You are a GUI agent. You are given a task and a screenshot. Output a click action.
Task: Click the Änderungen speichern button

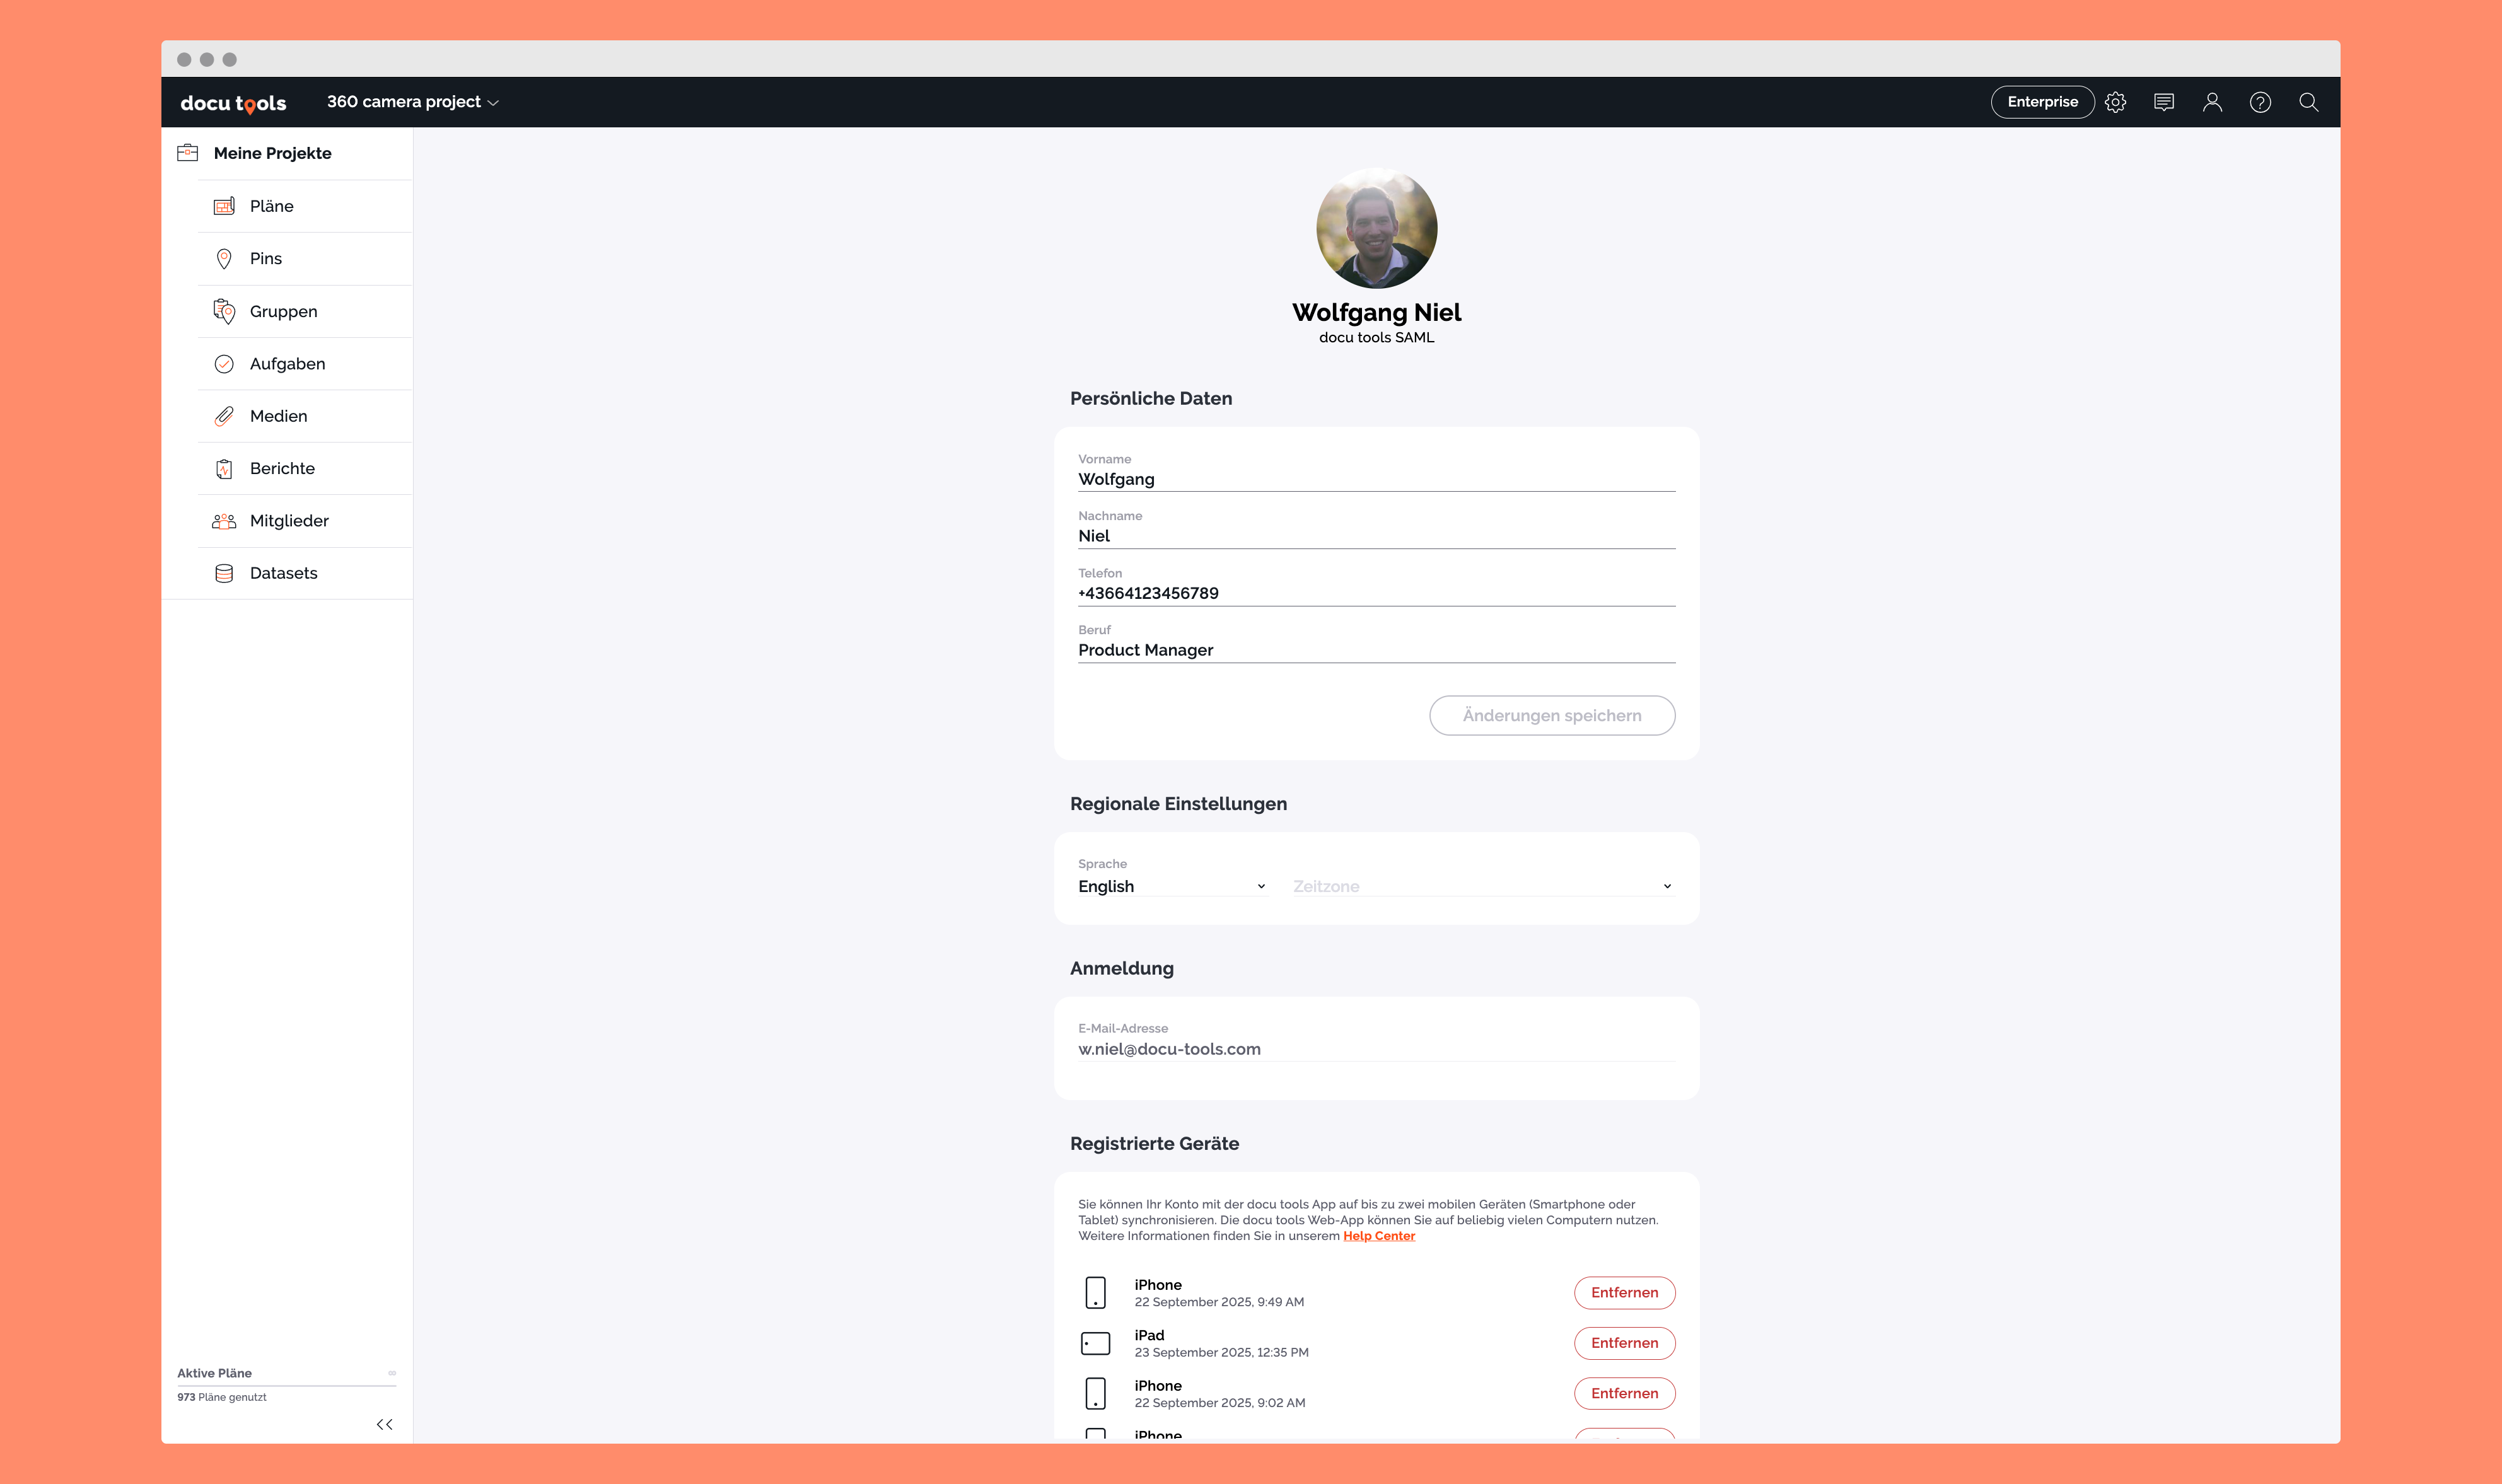[x=1551, y=715]
